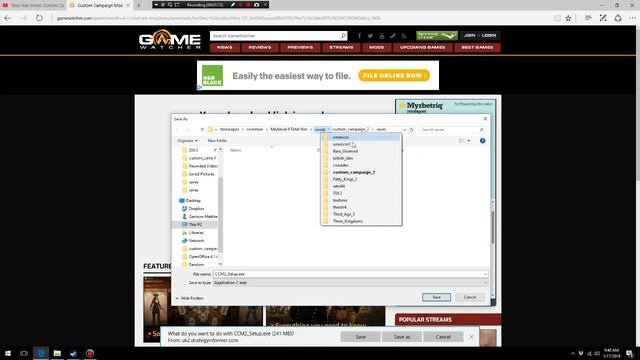
Task: Click the File name input field
Action: [350, 274]
